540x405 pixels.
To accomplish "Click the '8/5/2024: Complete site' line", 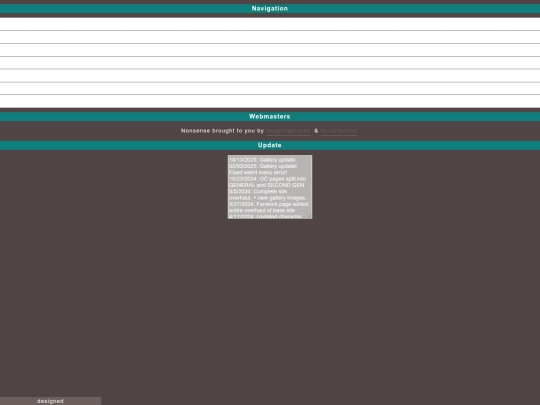I will point(258,191).
